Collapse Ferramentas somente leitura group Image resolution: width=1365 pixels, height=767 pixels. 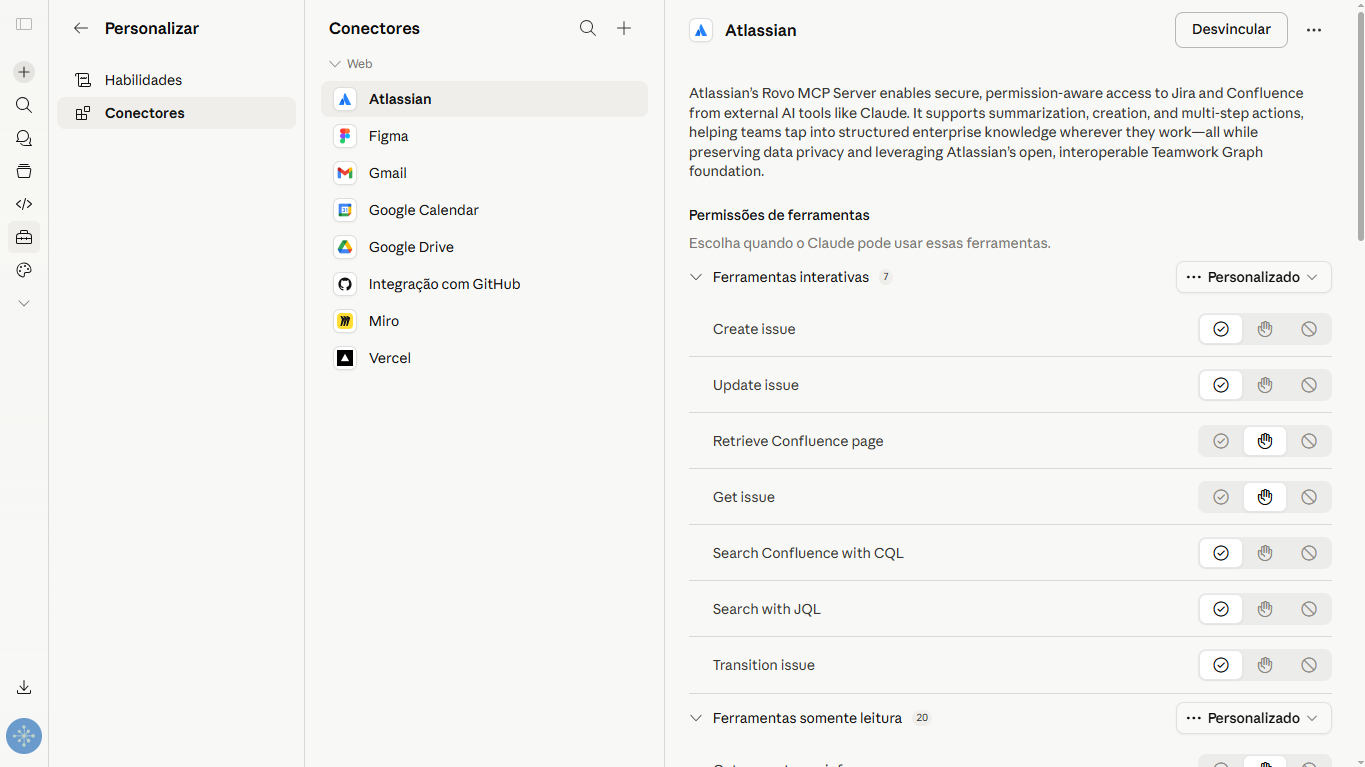(696, 718)
